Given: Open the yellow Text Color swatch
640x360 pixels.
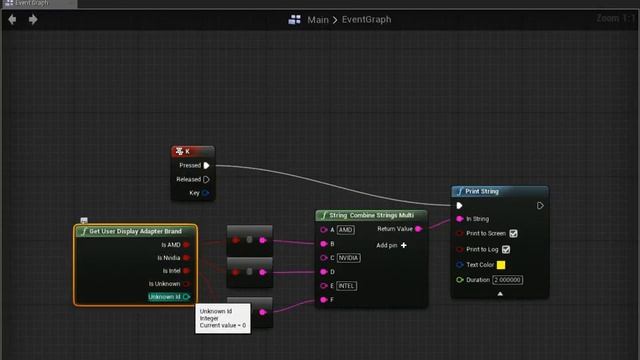Looking at the screenshot, I should (x=501, y=265).
